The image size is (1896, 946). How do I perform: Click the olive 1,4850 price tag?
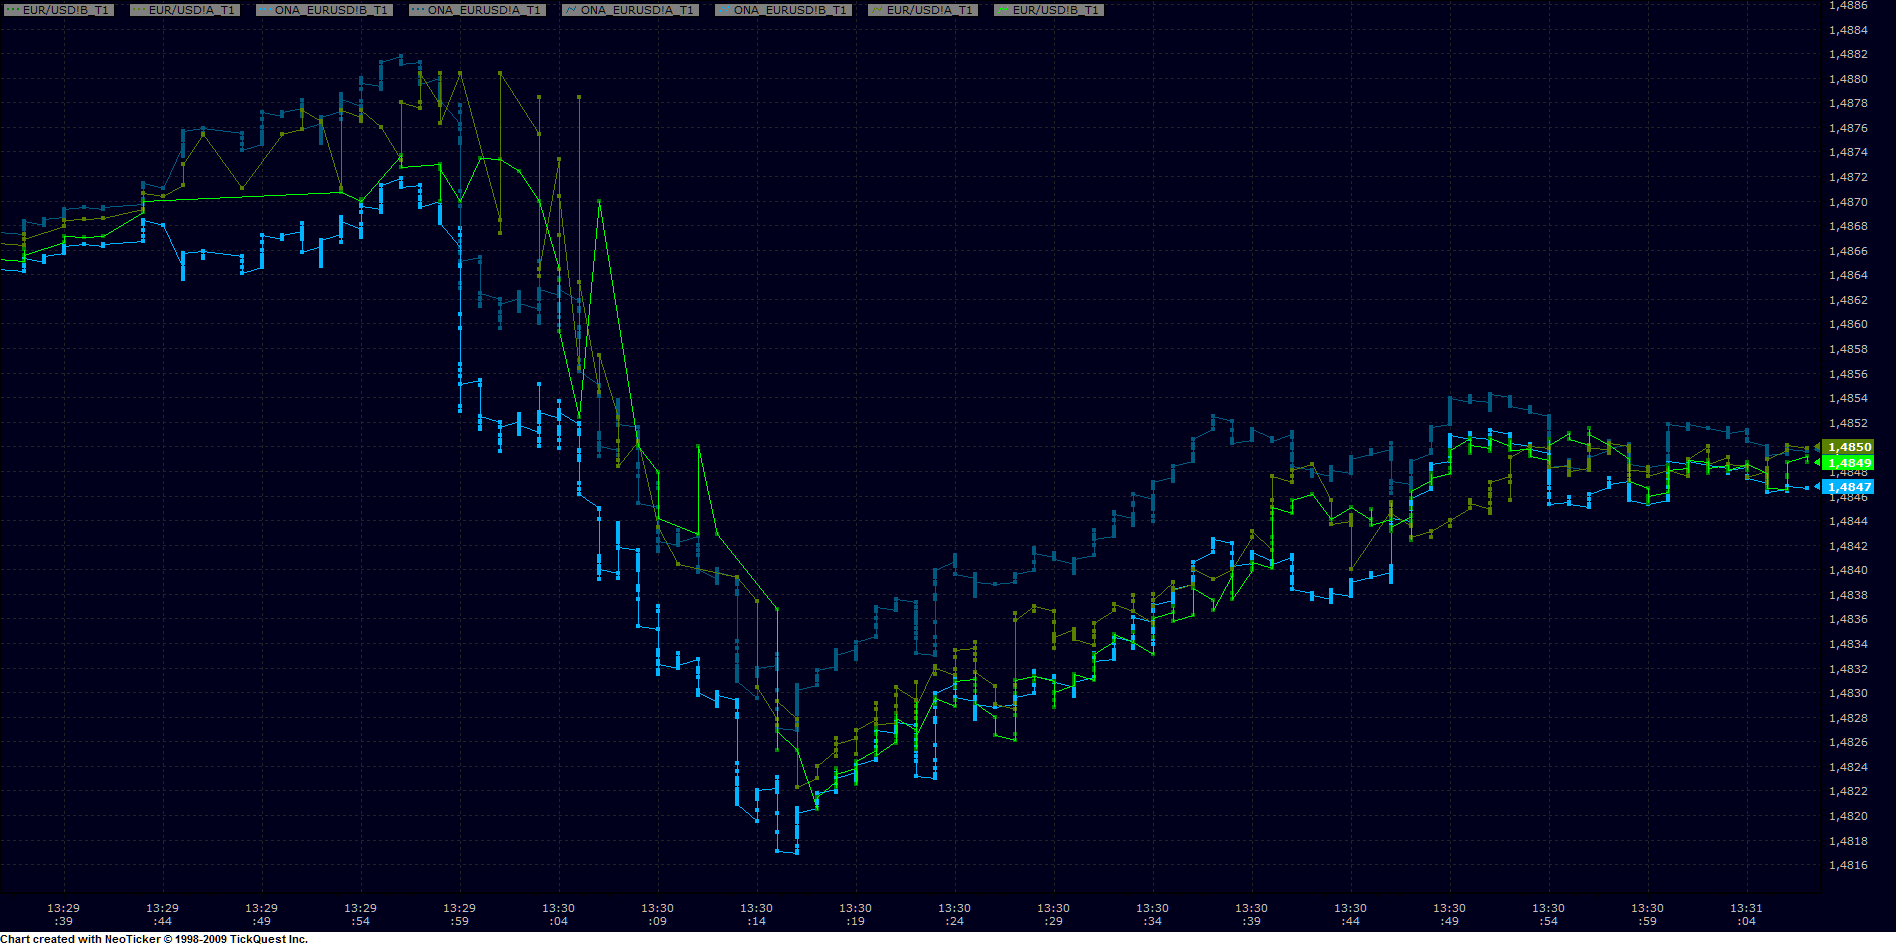click(x=1848, y=447)
